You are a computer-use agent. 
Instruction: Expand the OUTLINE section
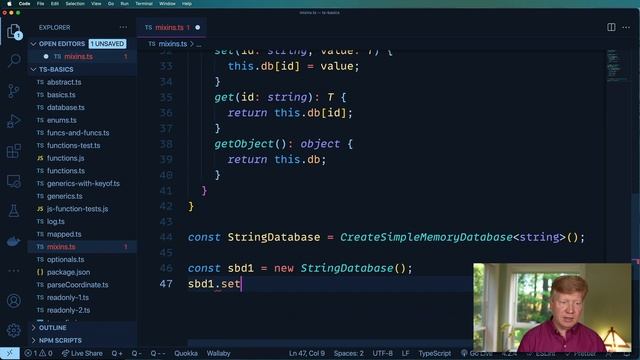click(x=48, y=328)
